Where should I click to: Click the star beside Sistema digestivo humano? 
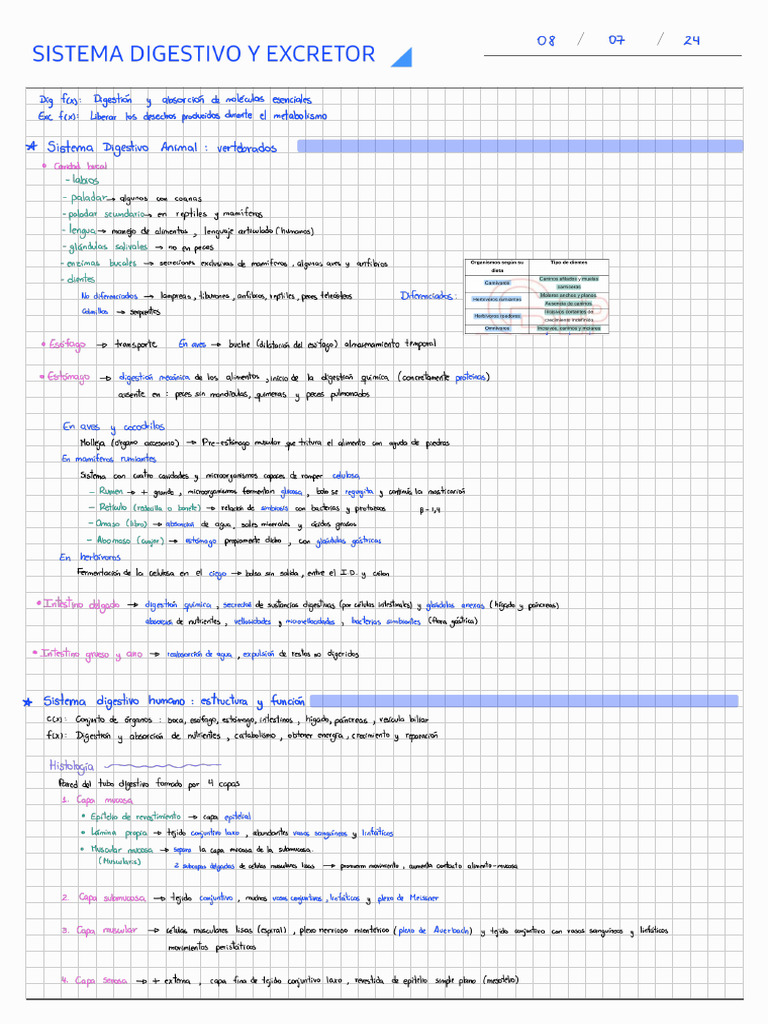coord(28,702)
